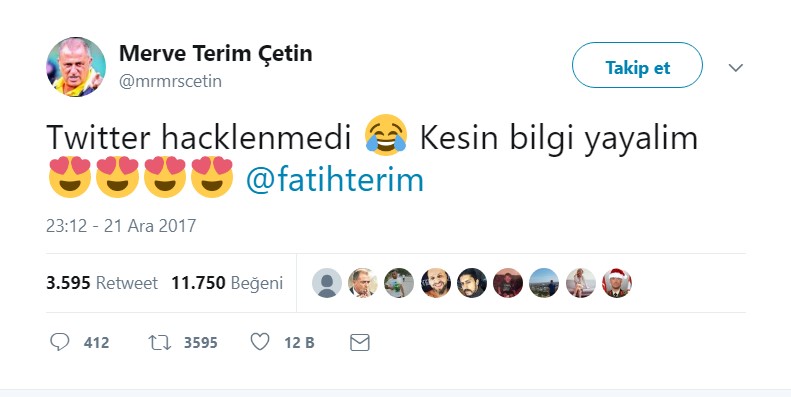The height and width of the screenshot is (397, 791).
Task: Click the 12 B like count
Action: point(299,343)
